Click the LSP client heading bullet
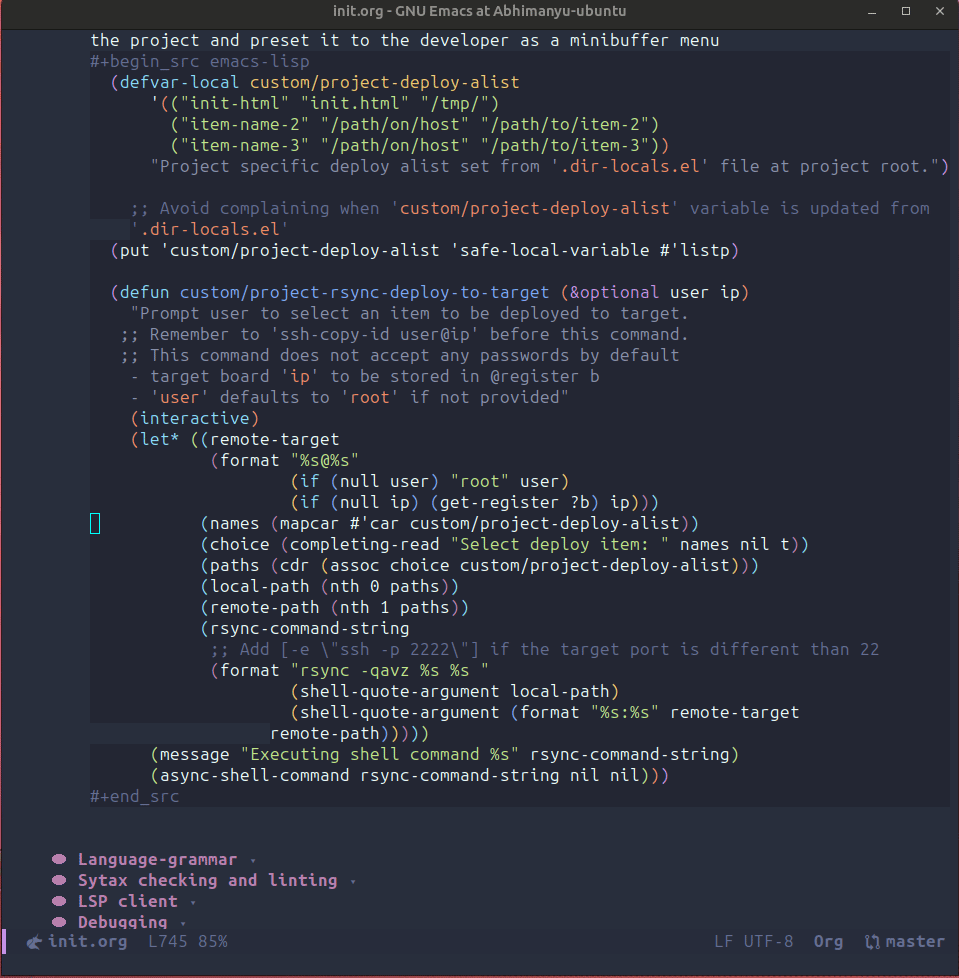This screenshot has width=959, height=978. click(59, 901)
